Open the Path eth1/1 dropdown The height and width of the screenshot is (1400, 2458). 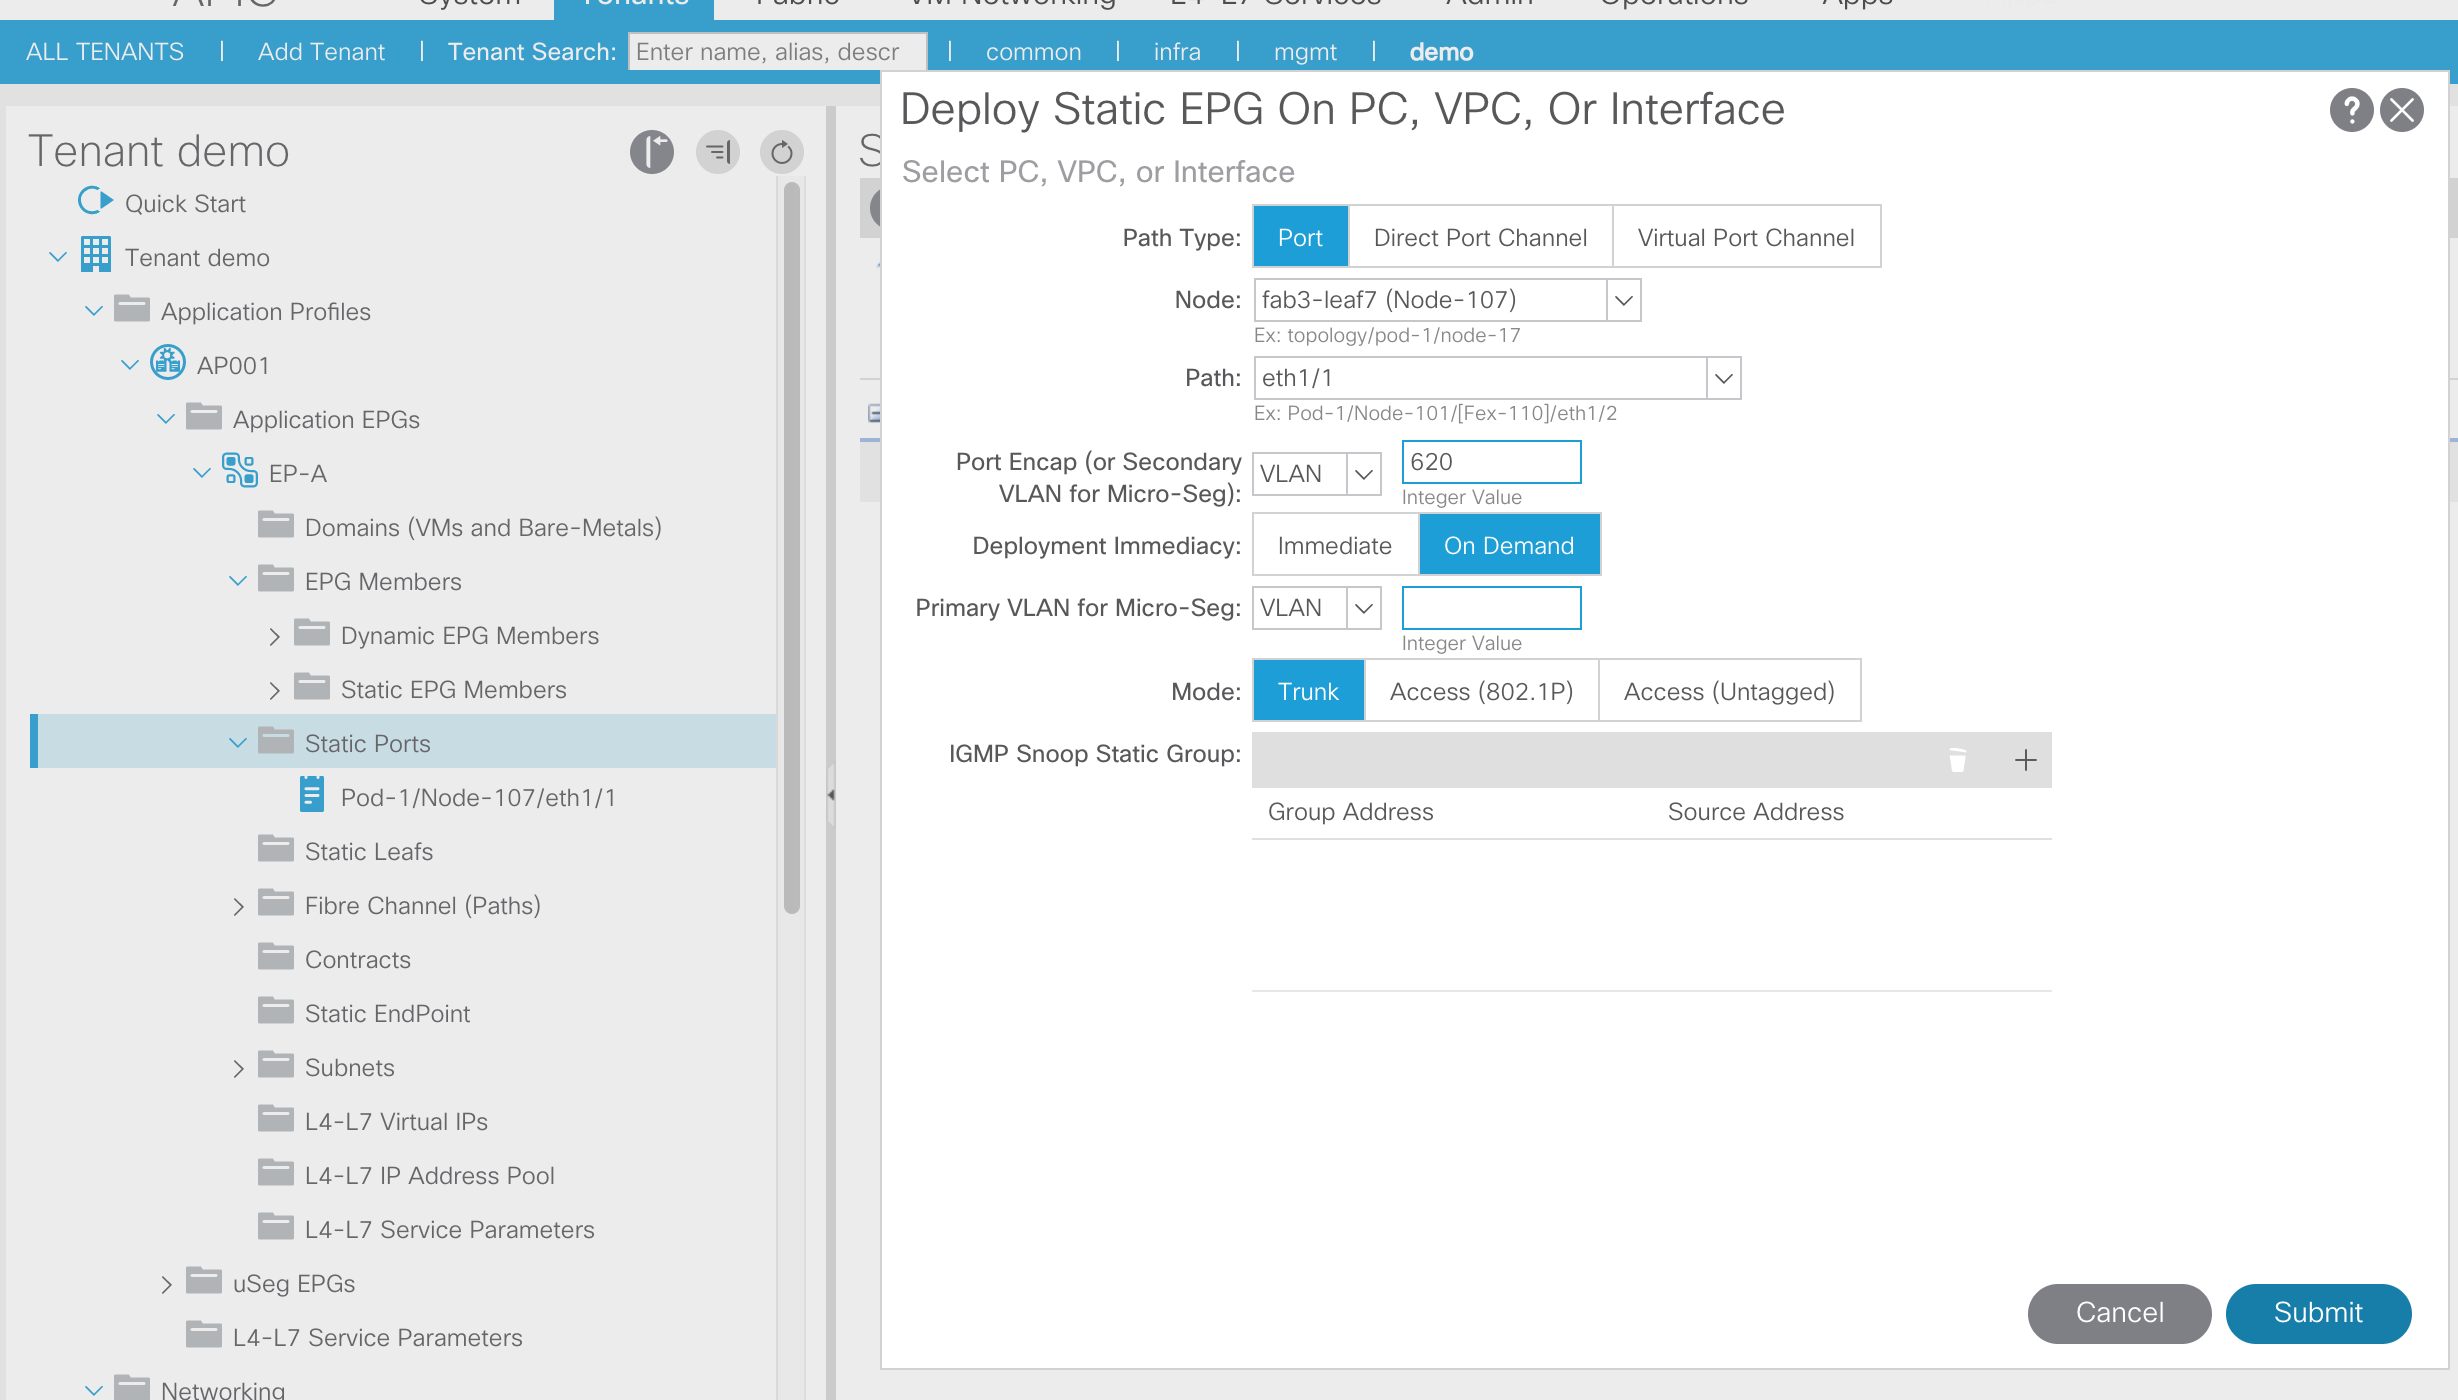1723,378
